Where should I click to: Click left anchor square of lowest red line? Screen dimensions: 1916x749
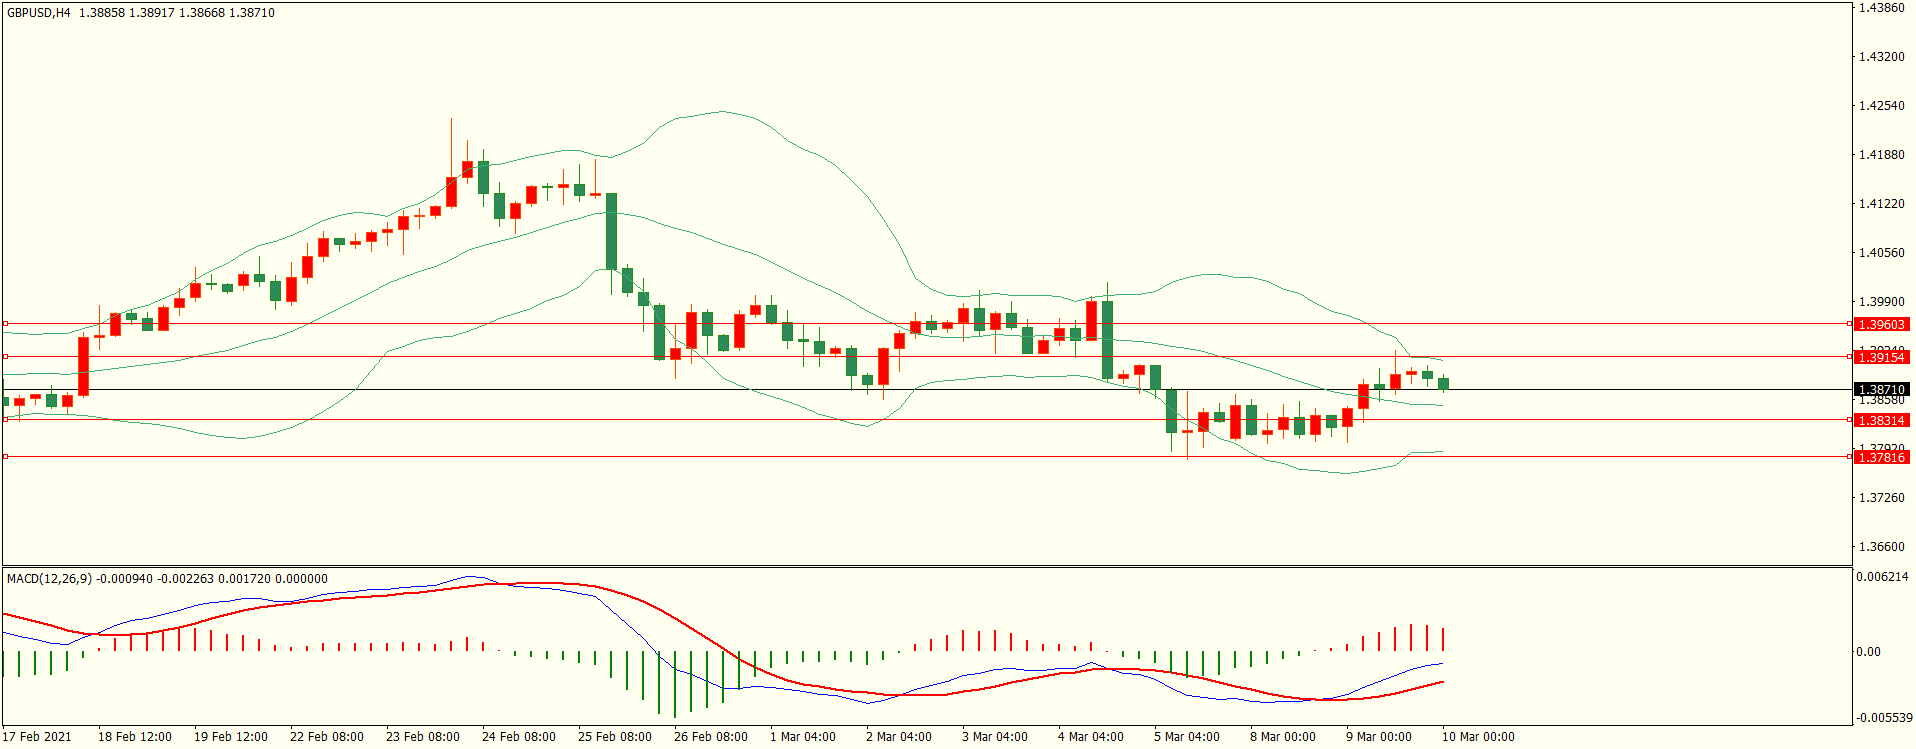click(5, 457)
